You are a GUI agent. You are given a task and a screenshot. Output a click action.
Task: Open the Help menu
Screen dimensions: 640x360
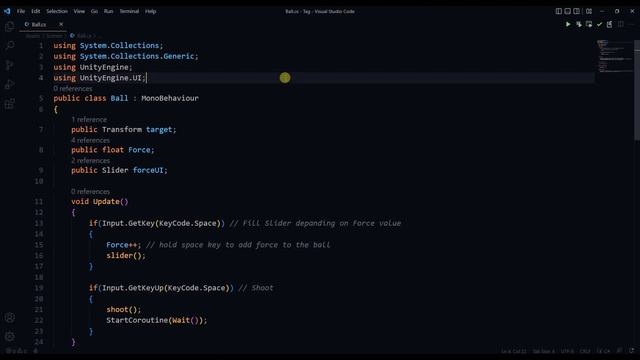[x=151, y=11]
